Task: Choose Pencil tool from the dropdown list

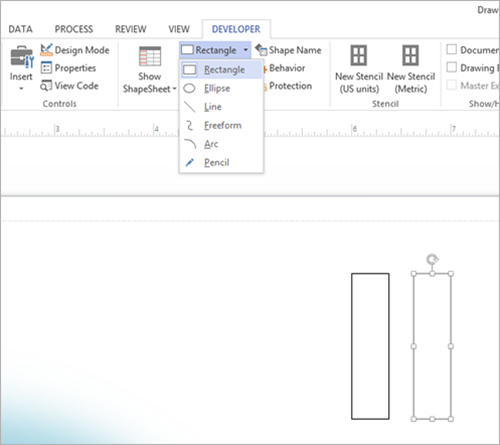Action: [x=221, y=163]
